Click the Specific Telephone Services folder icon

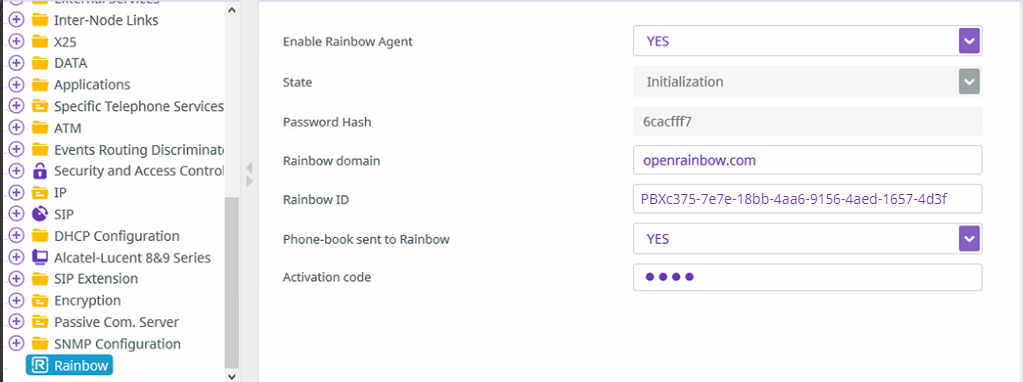tap(40, 106)
